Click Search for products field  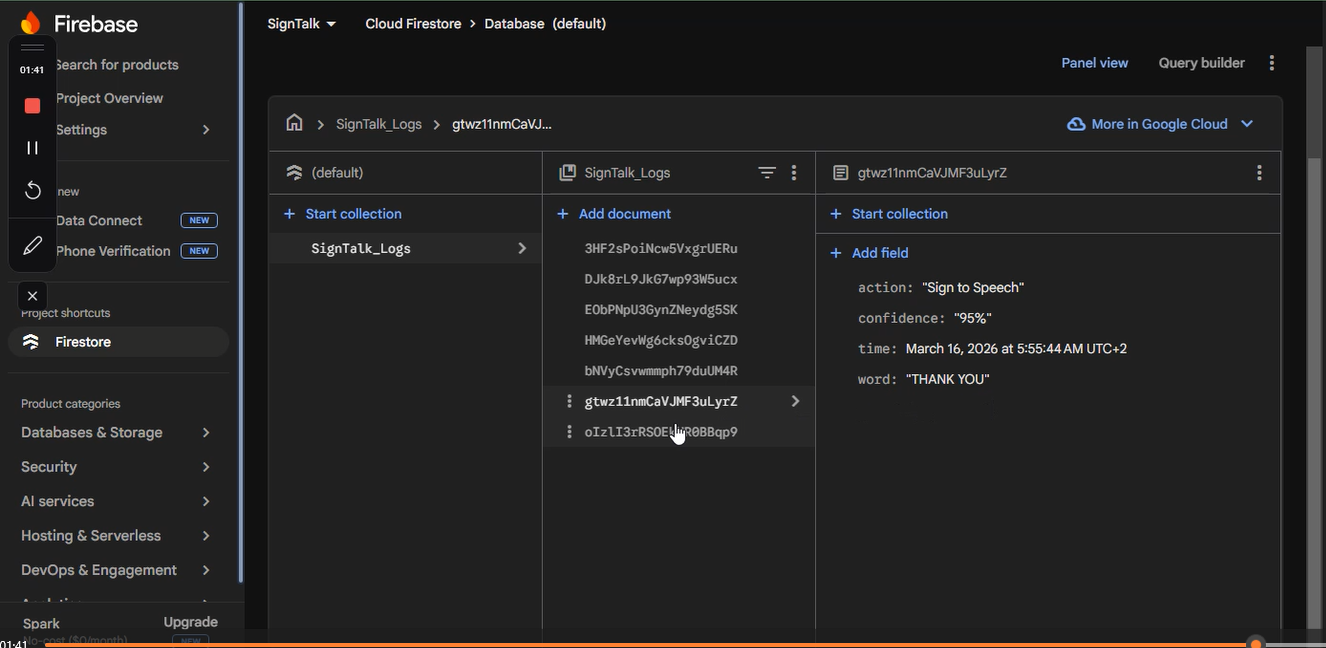point(116,65)
